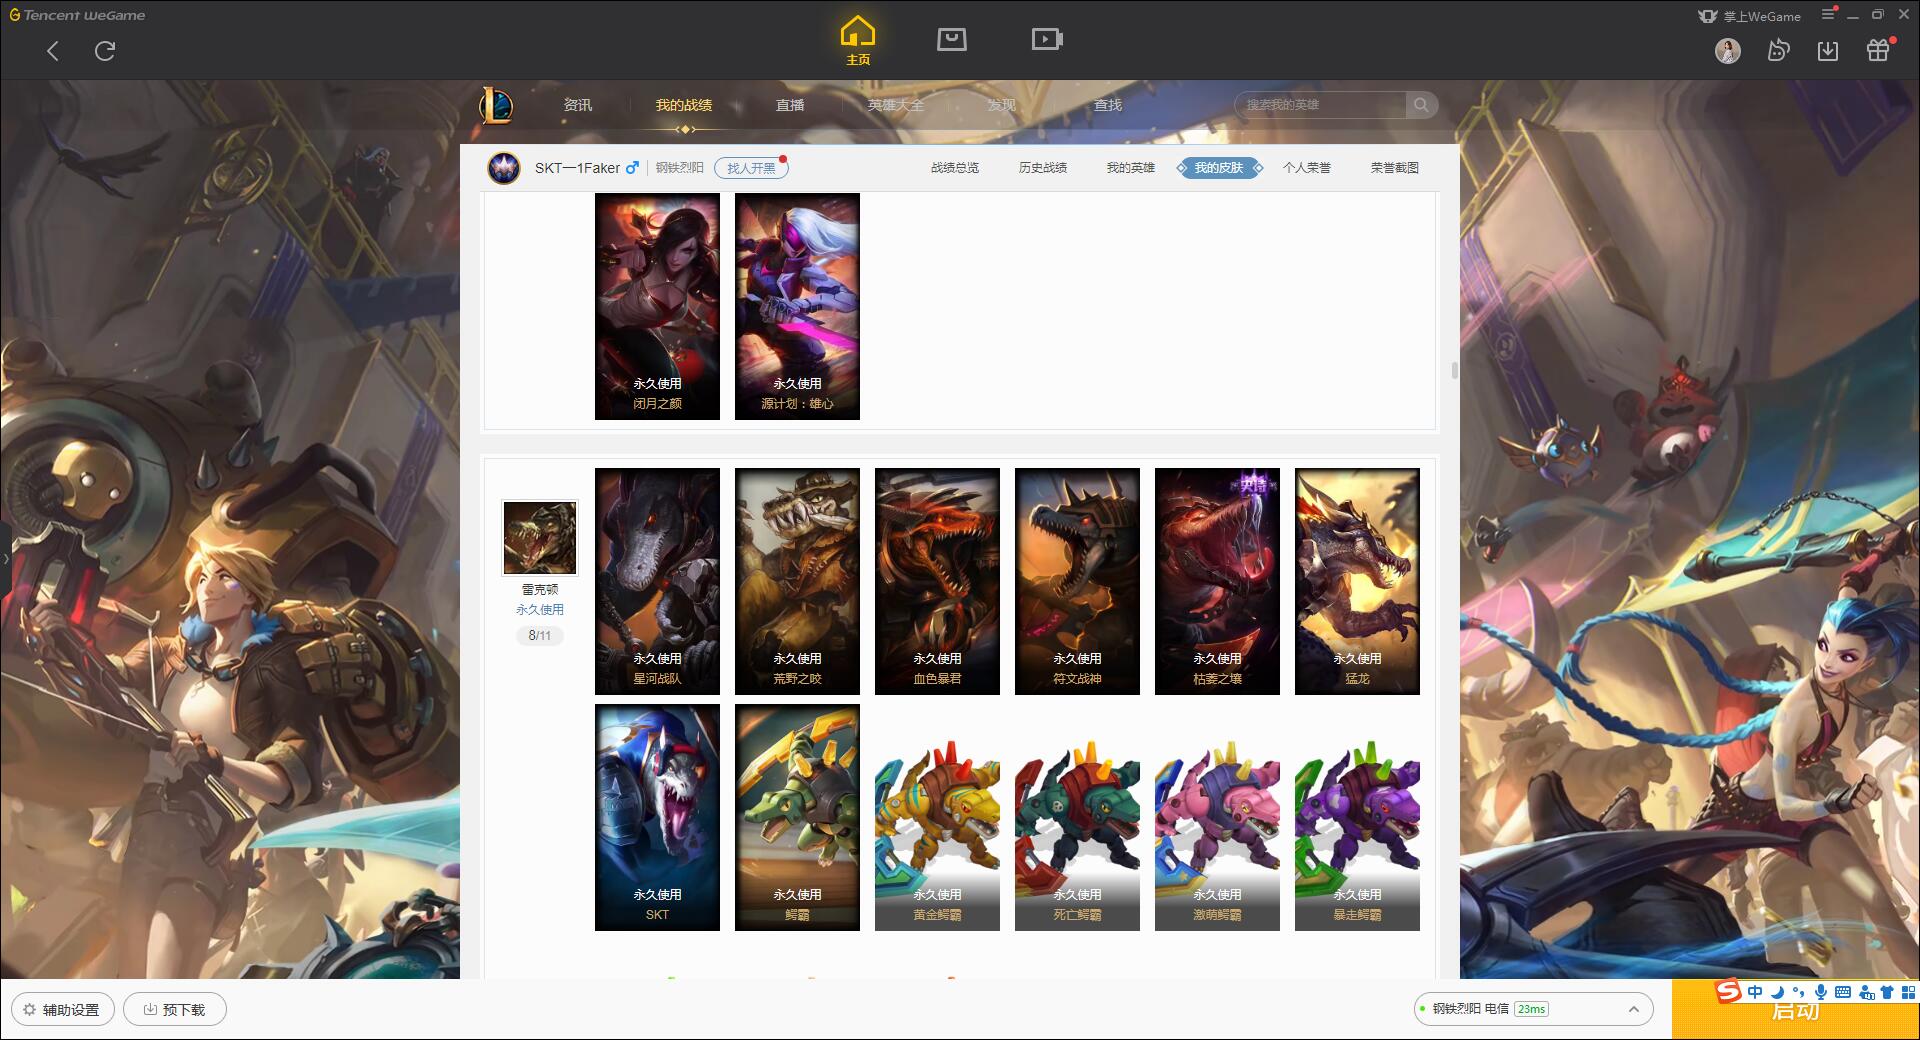Open the video playback icon in top bar
Viewport: 1920px width, 1040px height.
(x=1047, y=39)
